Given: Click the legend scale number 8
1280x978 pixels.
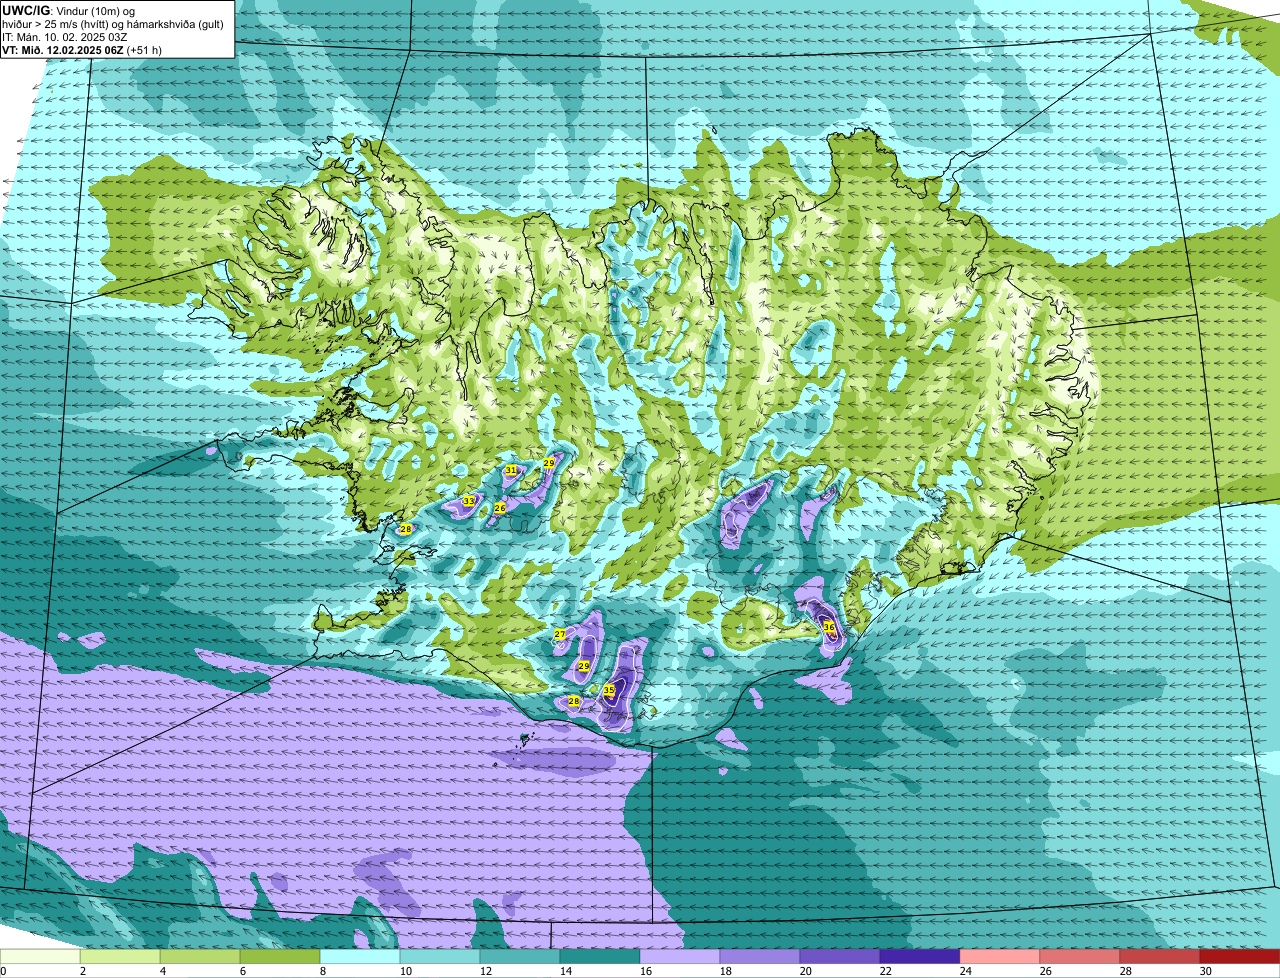Looking at the screenshot, I should click(x=323, y=971).
